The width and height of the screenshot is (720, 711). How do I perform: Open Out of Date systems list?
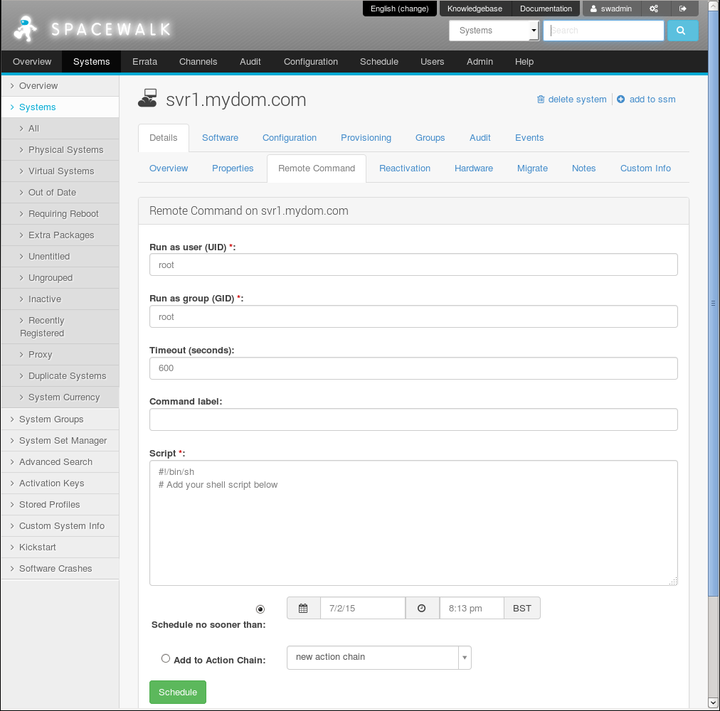point(52,192)
